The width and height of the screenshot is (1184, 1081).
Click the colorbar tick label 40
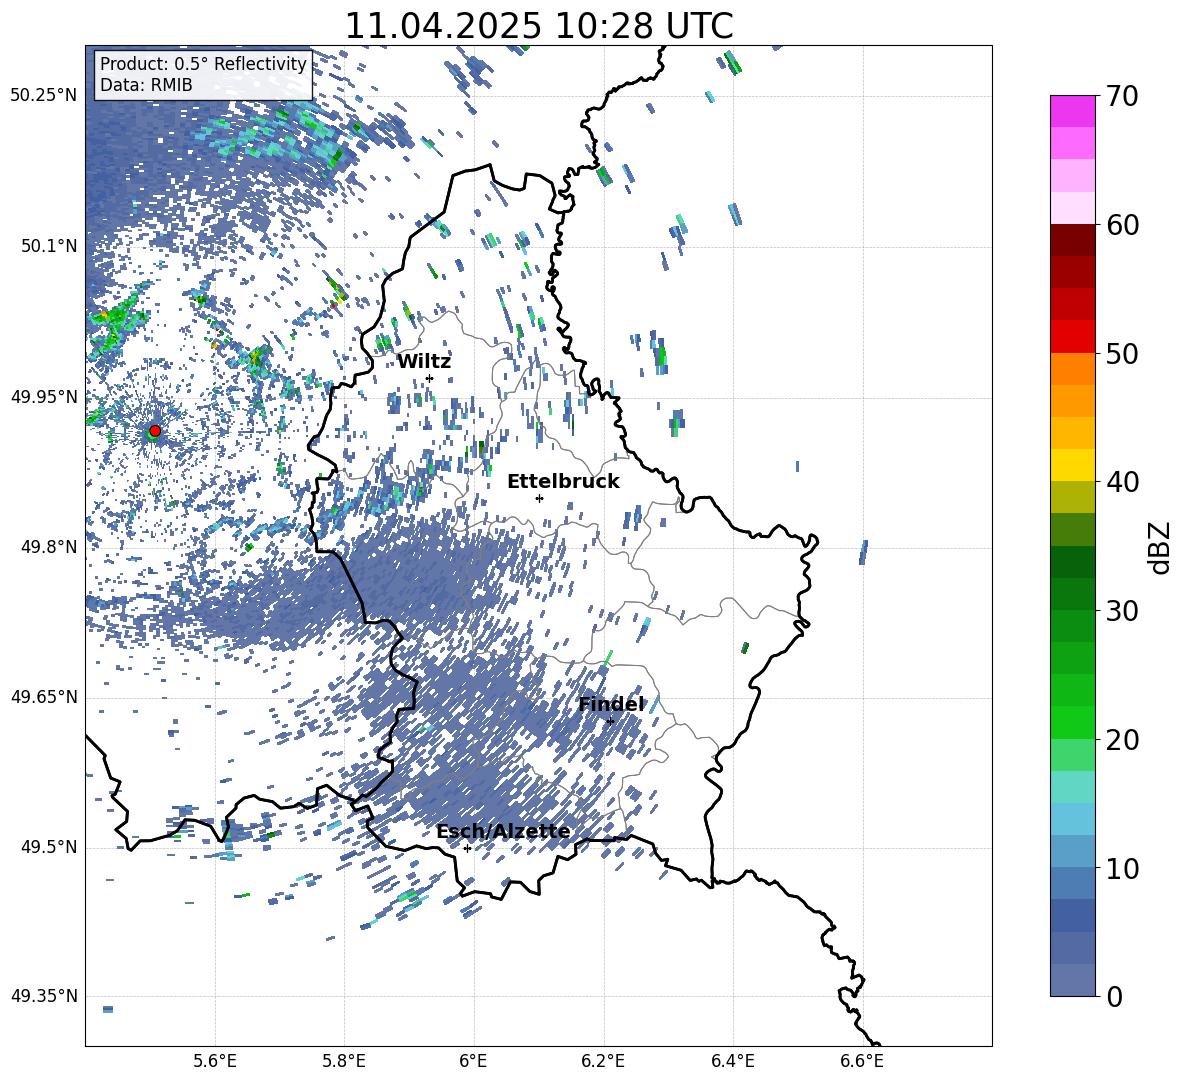[x=1123, y=482]
